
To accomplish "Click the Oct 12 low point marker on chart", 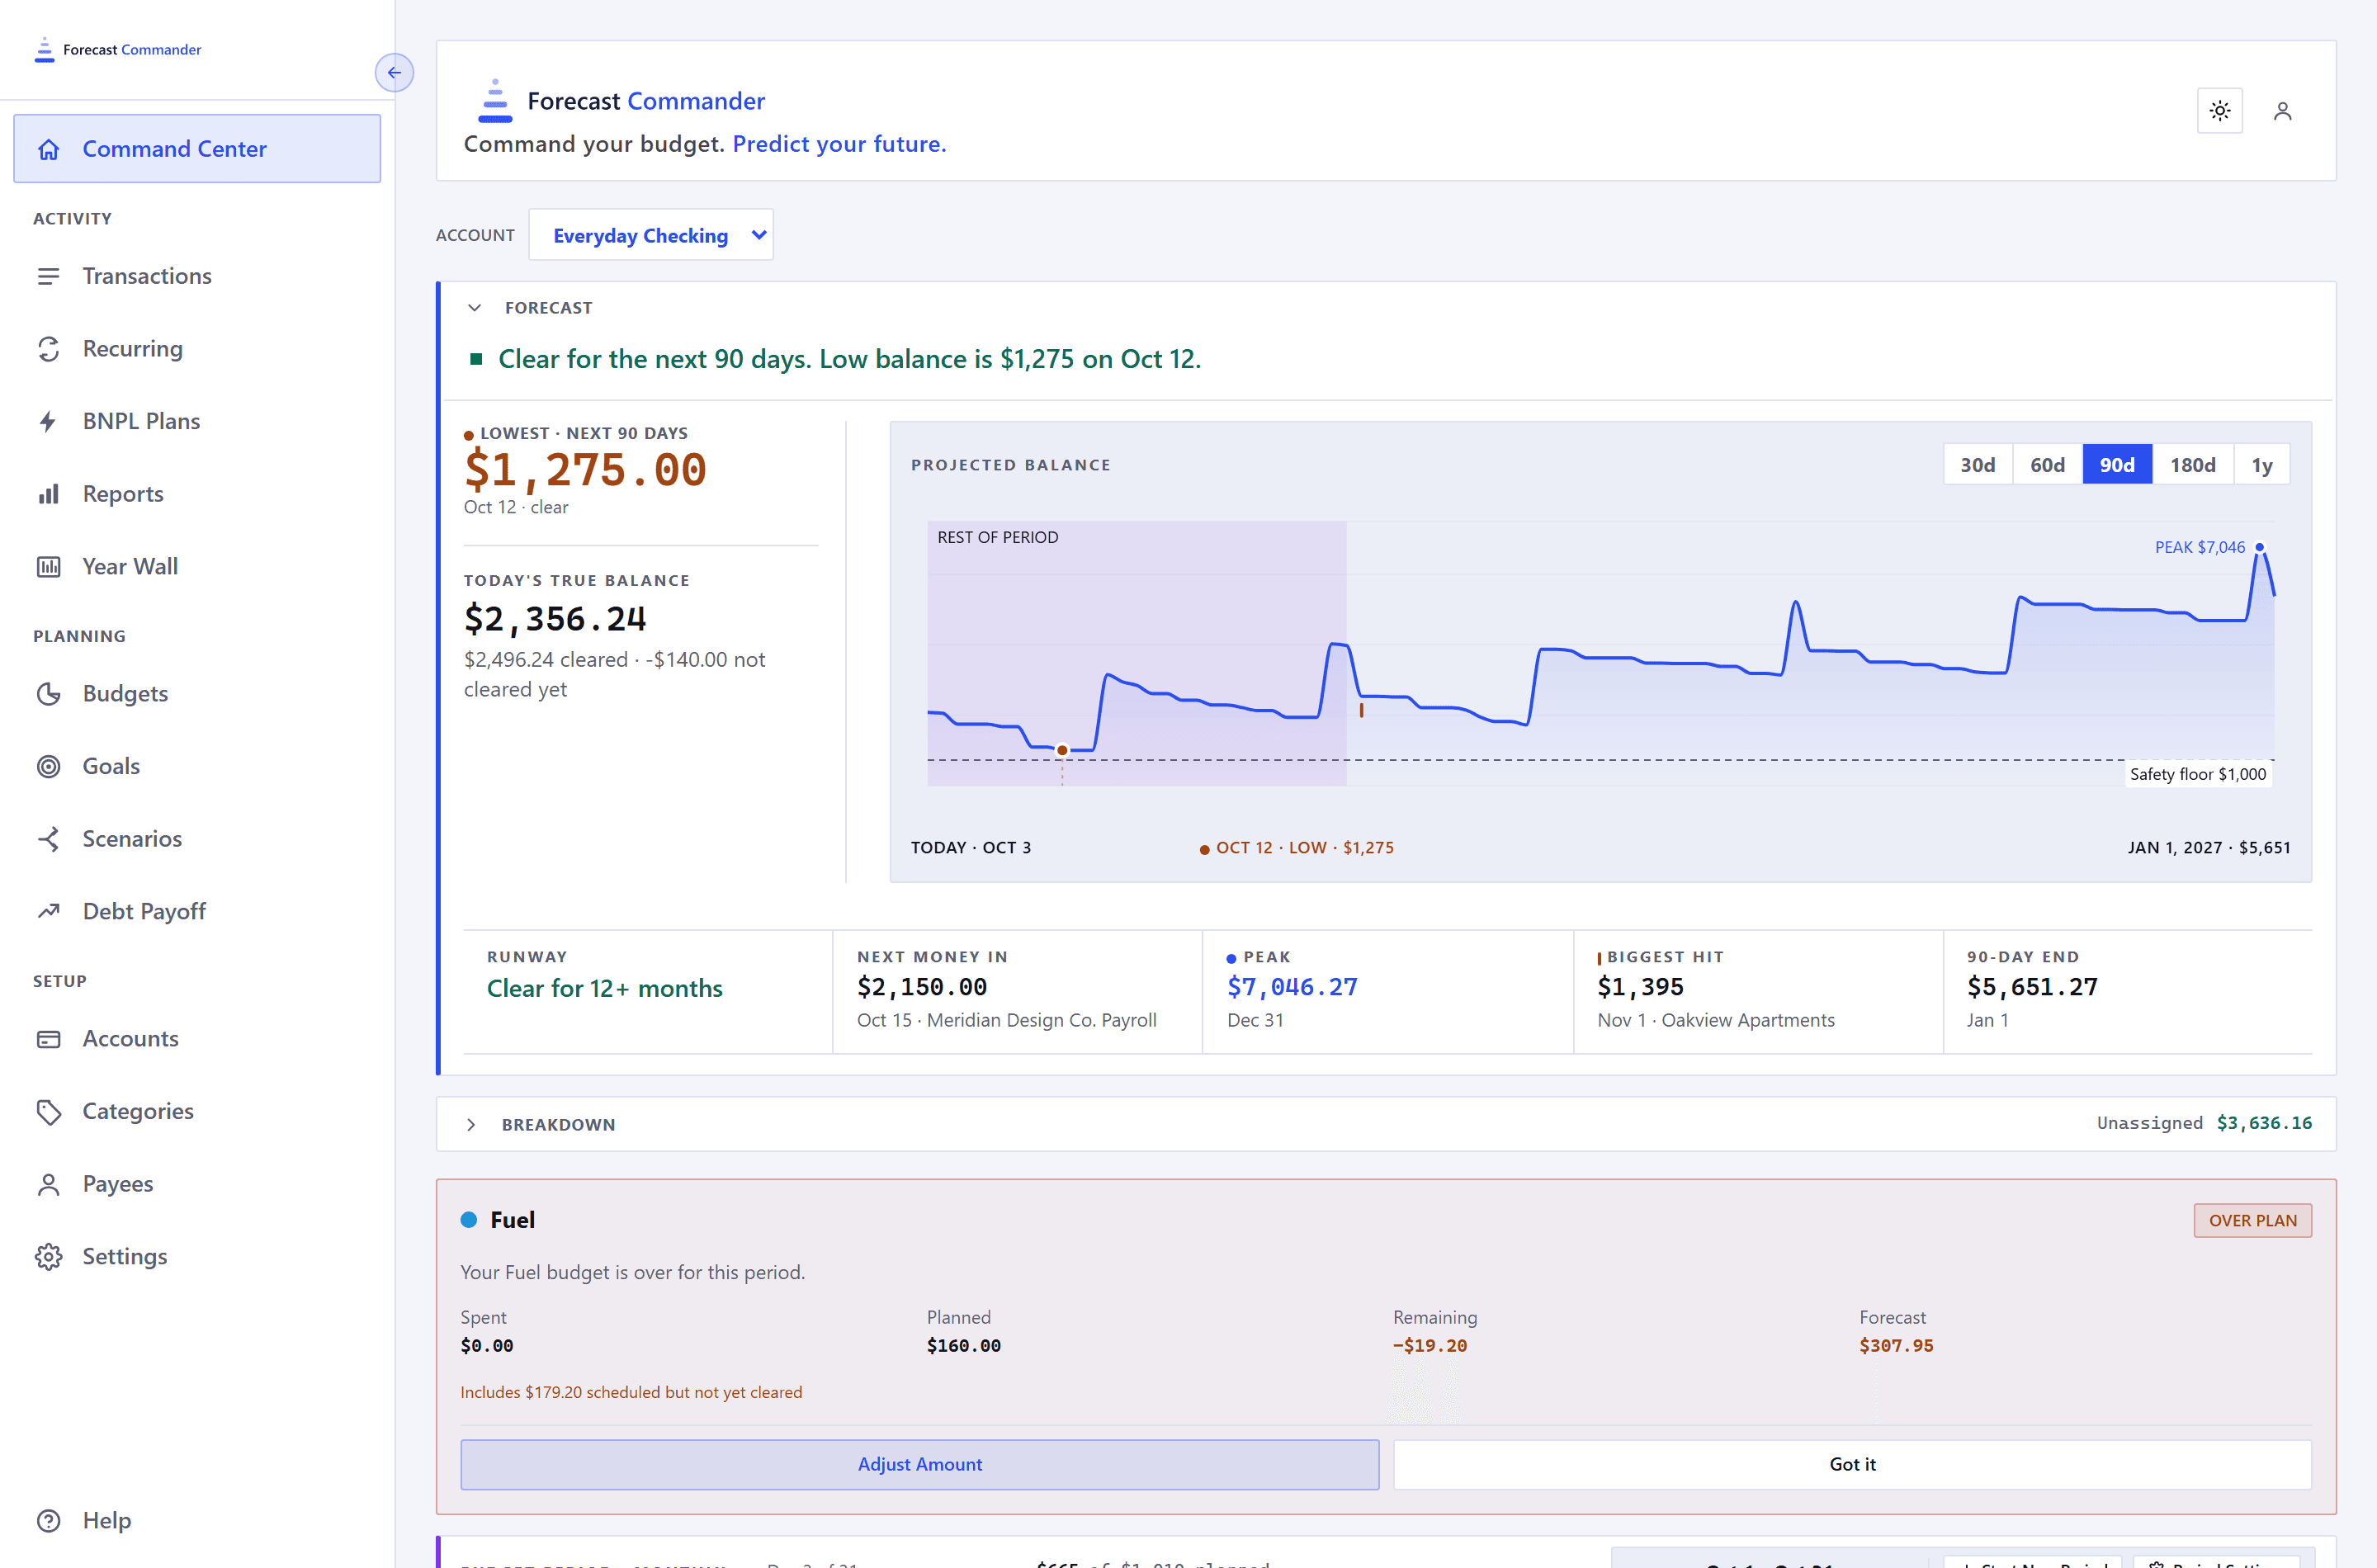I will 1062,750.
